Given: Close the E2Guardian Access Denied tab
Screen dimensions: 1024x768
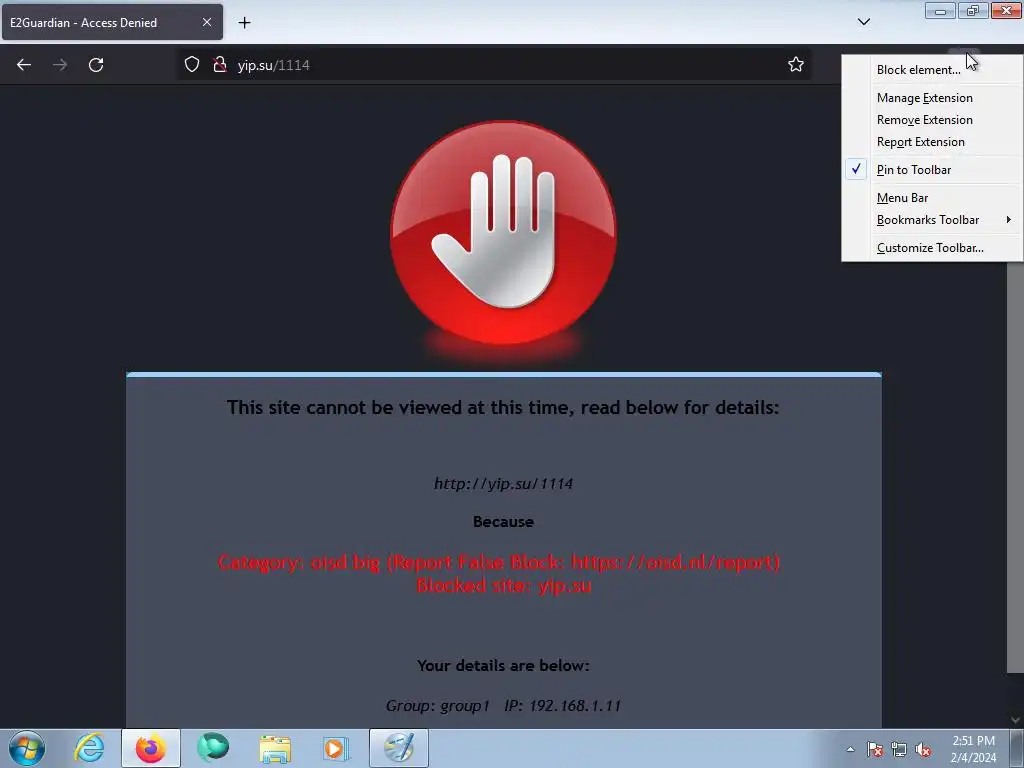Looking at the screenshot, I should click(x=207, y=22).
